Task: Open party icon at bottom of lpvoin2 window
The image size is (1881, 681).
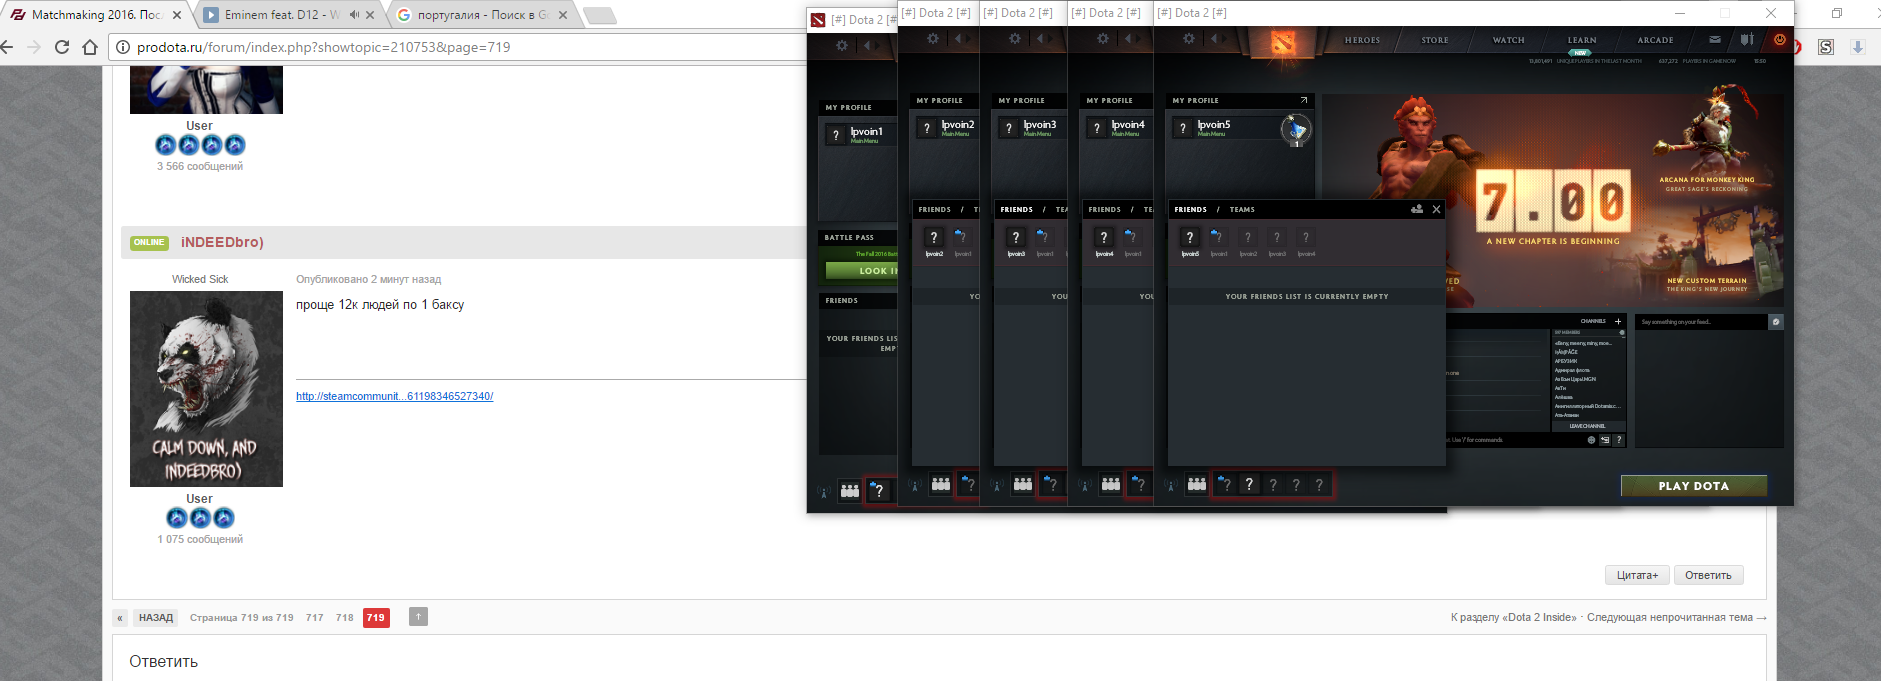Action: [941, 484]
